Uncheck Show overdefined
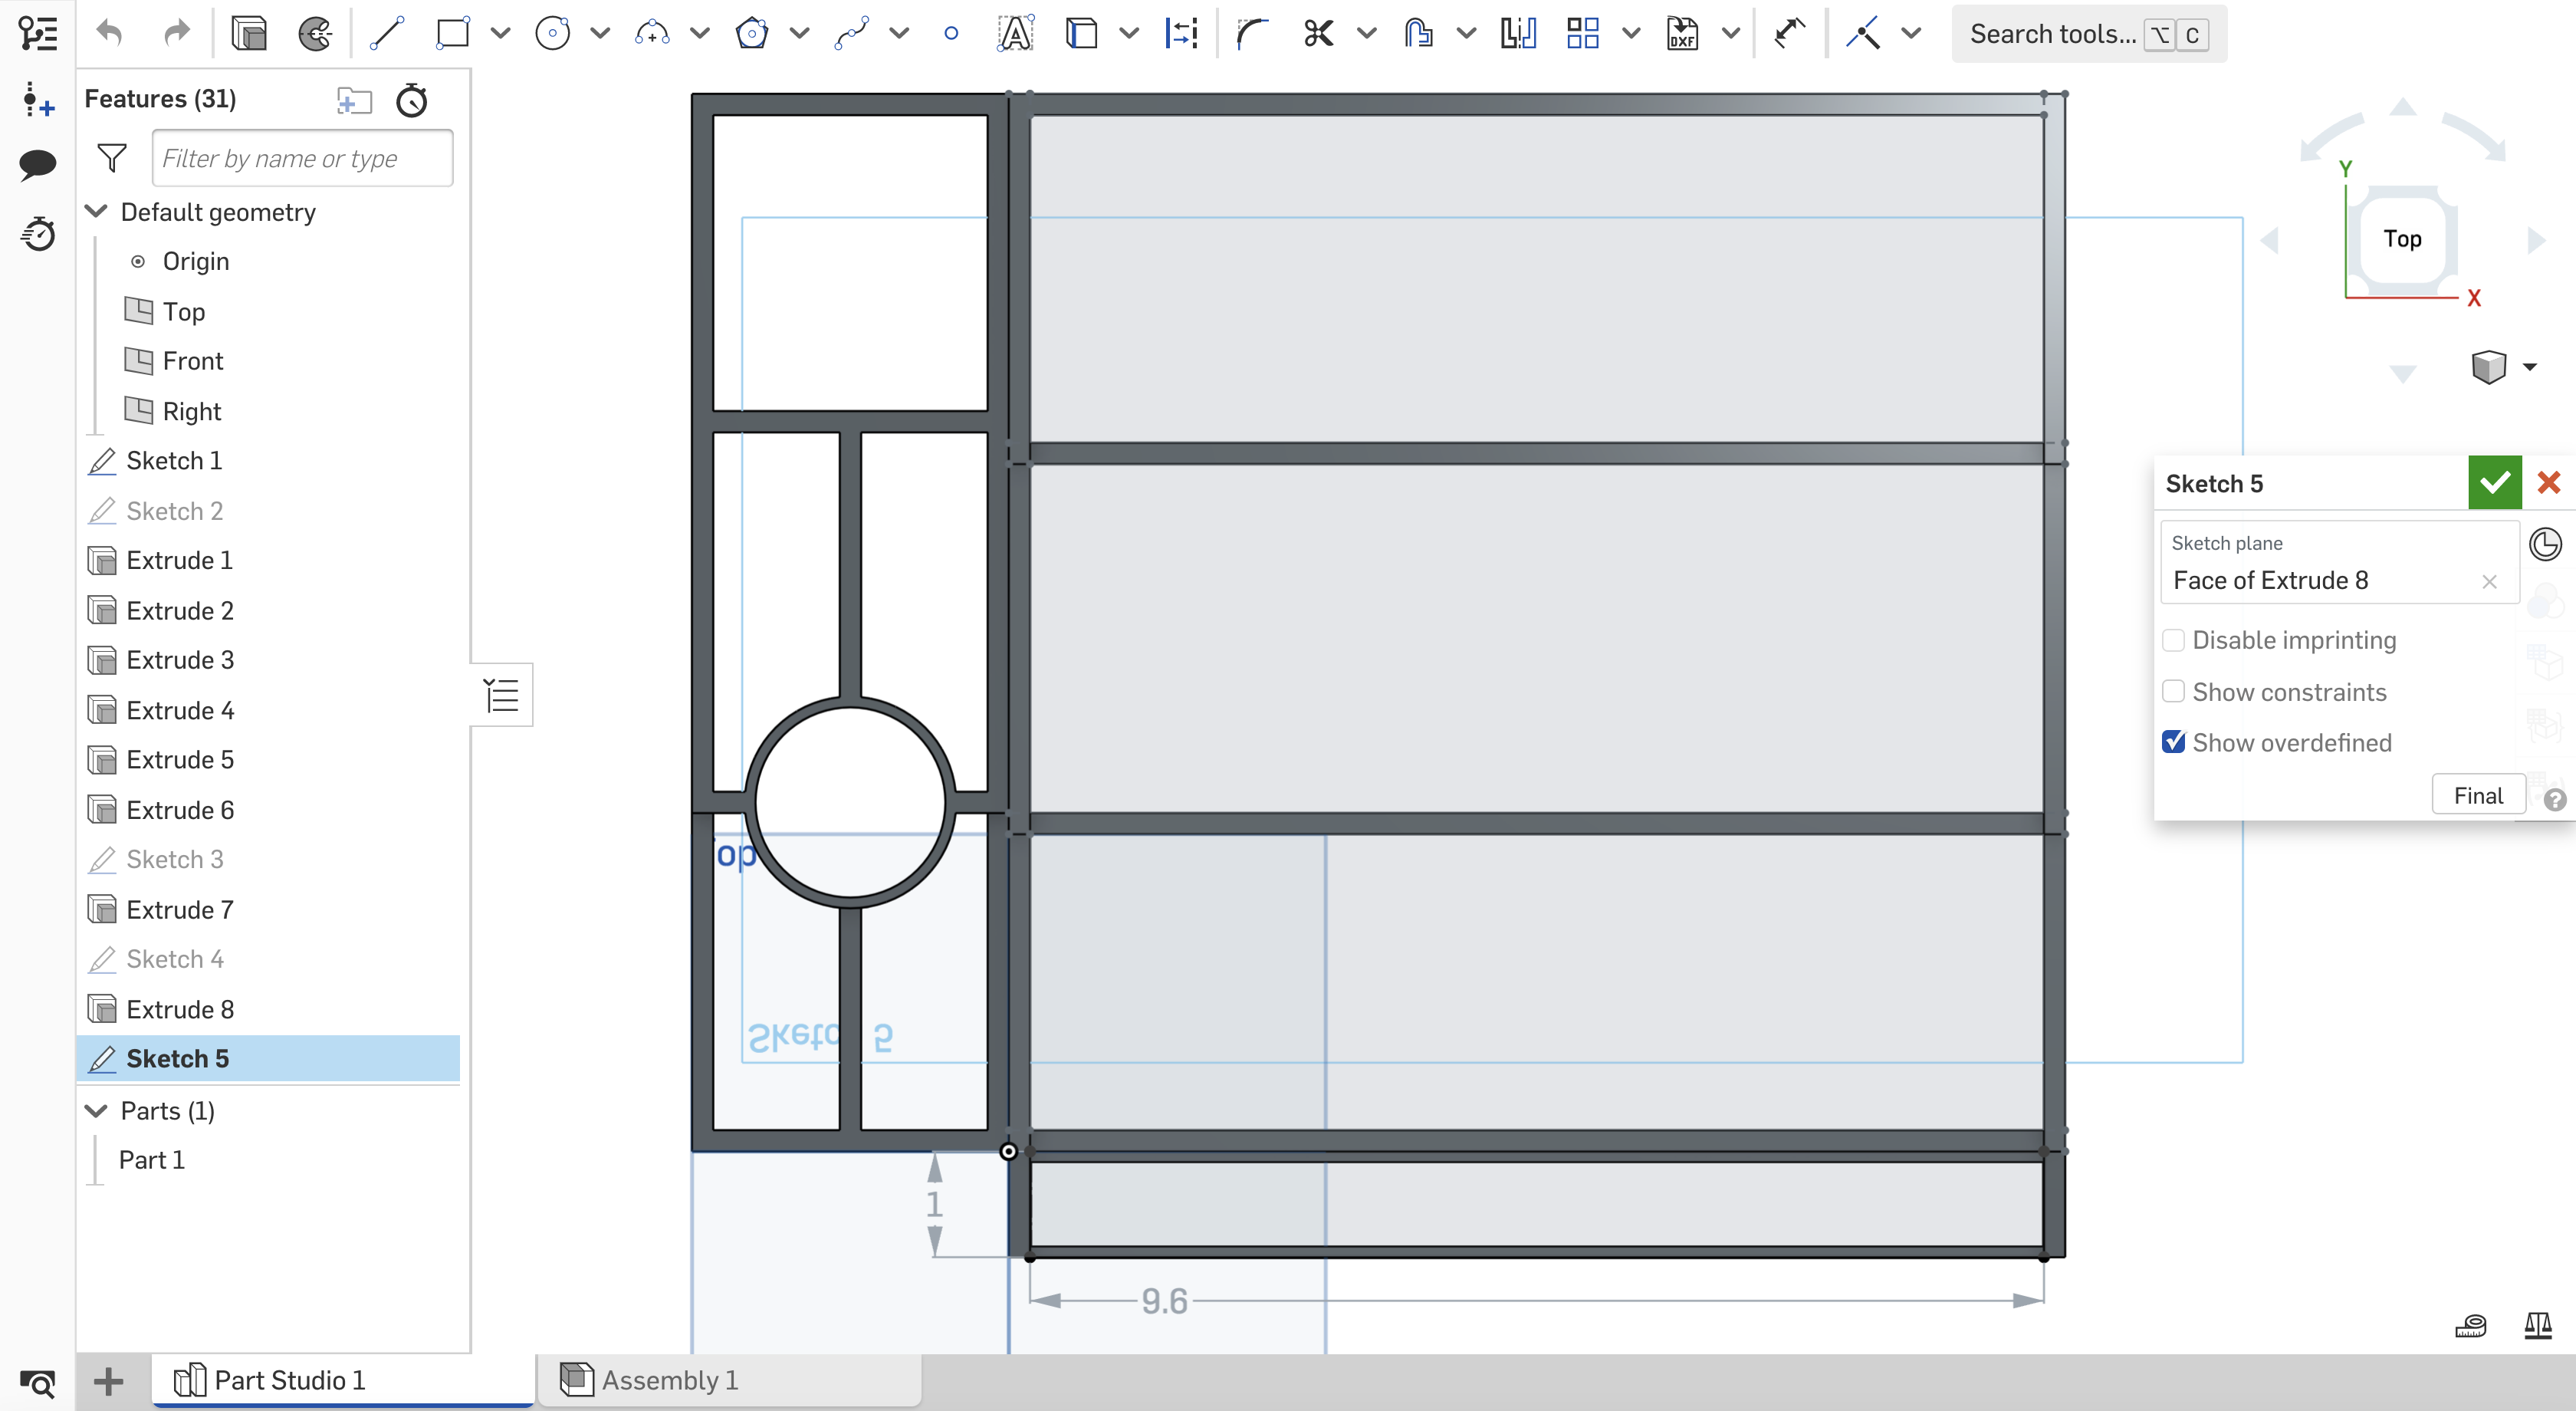Image resolution: width=2576 pixels, height=1411 pixels. coord(2172,742)
